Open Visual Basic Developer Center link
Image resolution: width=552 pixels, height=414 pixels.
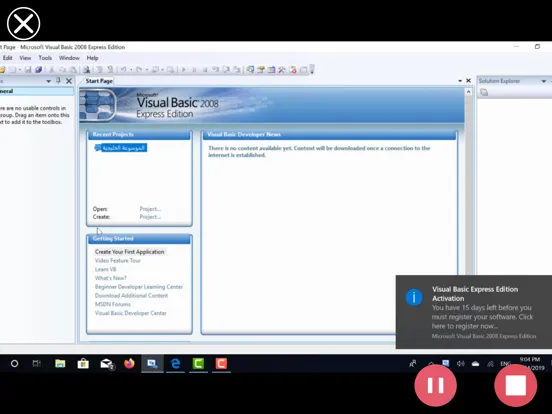click(131, 313)
